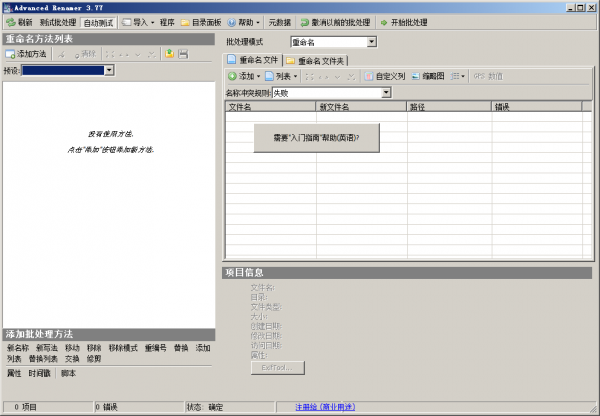
Task: Add the 添加 method in the batch method list
Action: point(203,348)
